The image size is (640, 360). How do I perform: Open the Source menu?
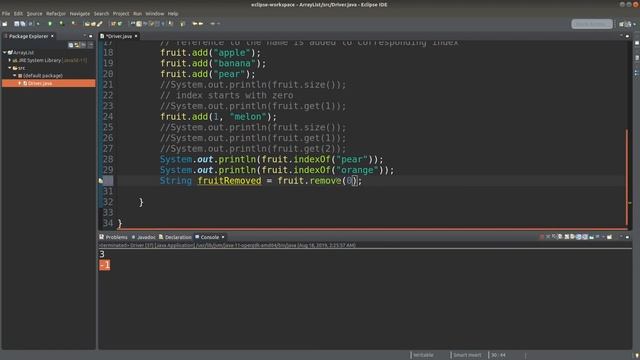point(34,13)
